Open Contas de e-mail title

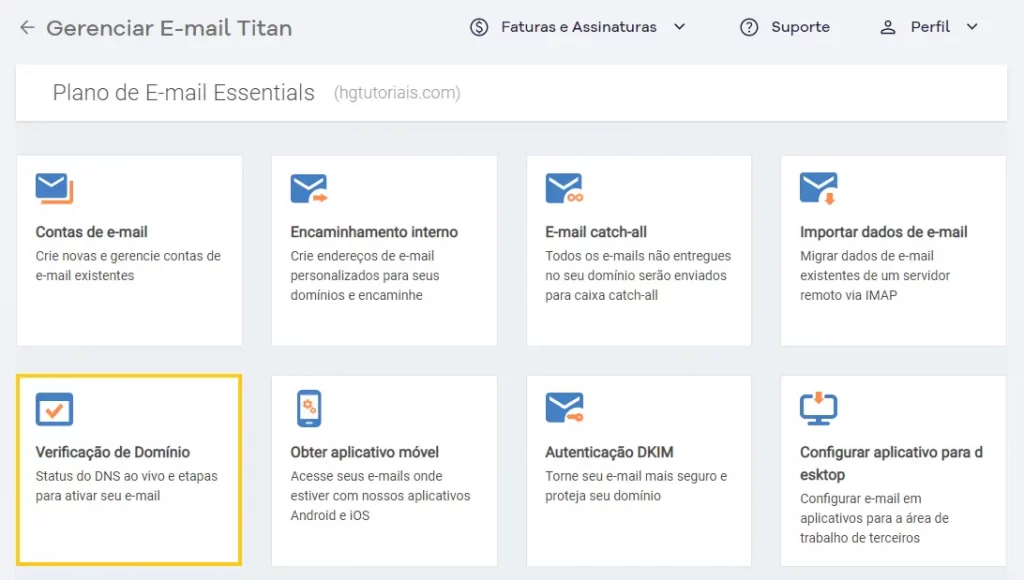[x=91, y=232]
